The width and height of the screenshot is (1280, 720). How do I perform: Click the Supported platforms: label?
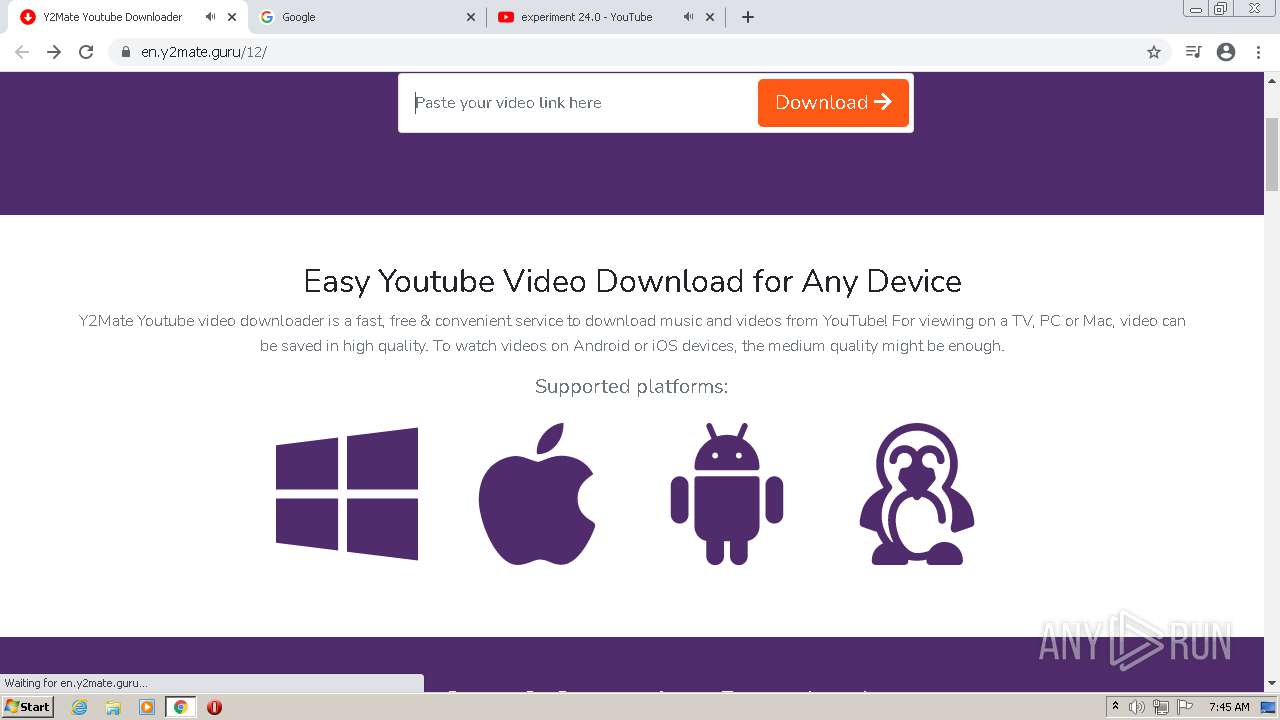coord(631,387)
